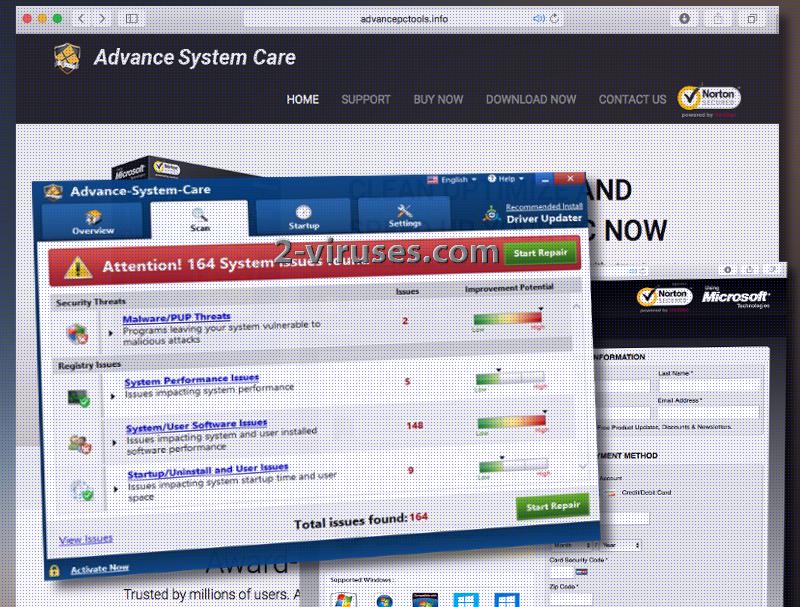
Task: Click the Startup/Uninstall improvement potential bar
Action: [x=514, y=466]
